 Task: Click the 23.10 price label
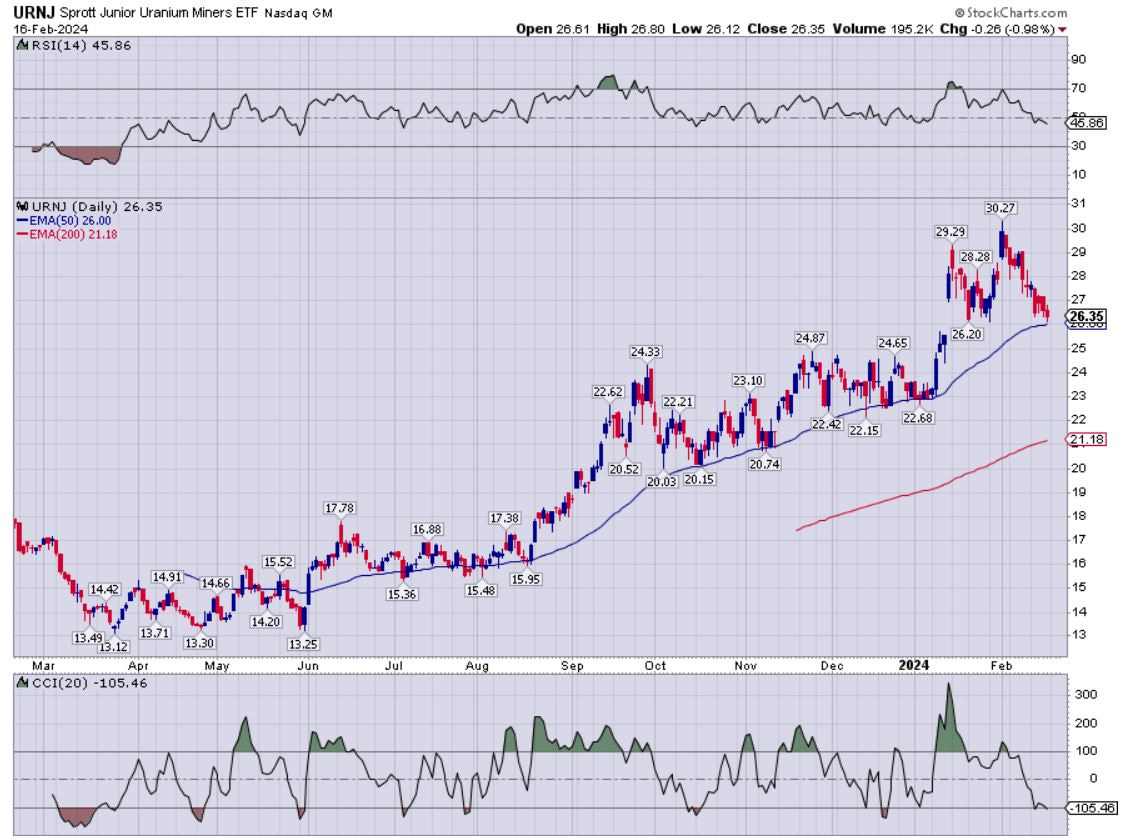coord(748,380)
